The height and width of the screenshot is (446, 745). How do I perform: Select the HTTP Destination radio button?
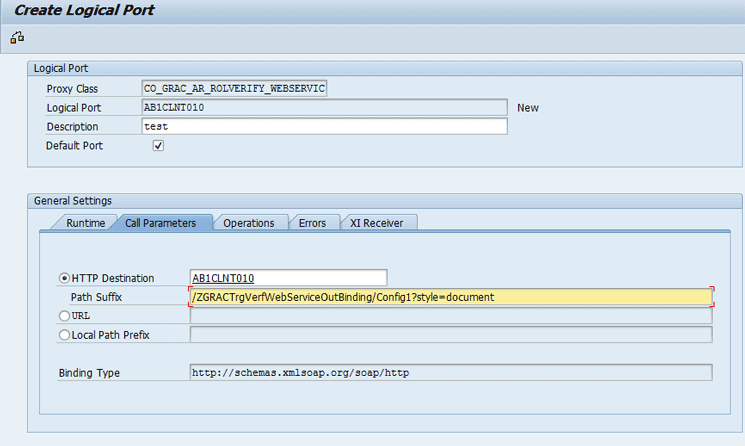(65, 278)
